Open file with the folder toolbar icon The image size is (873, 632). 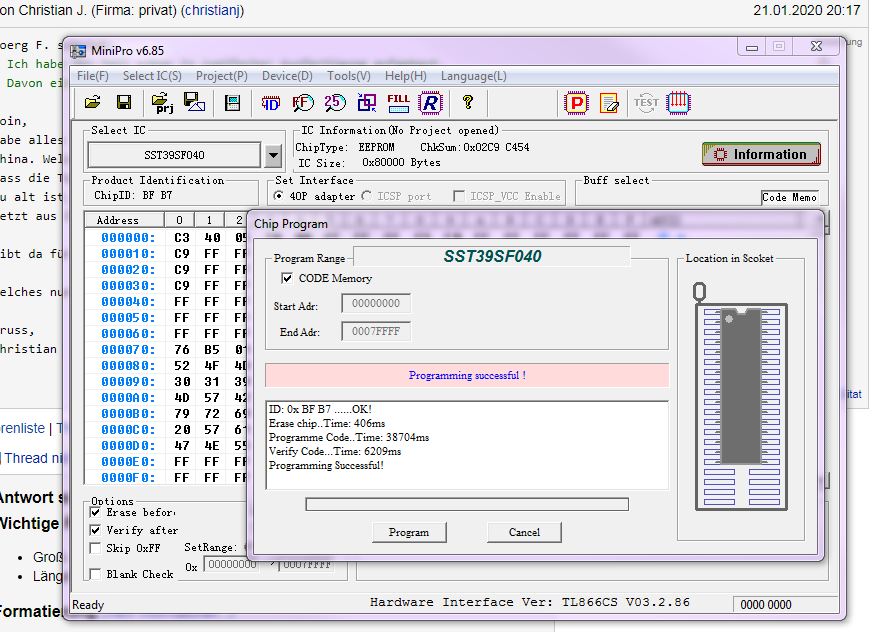tap(92, 102)
